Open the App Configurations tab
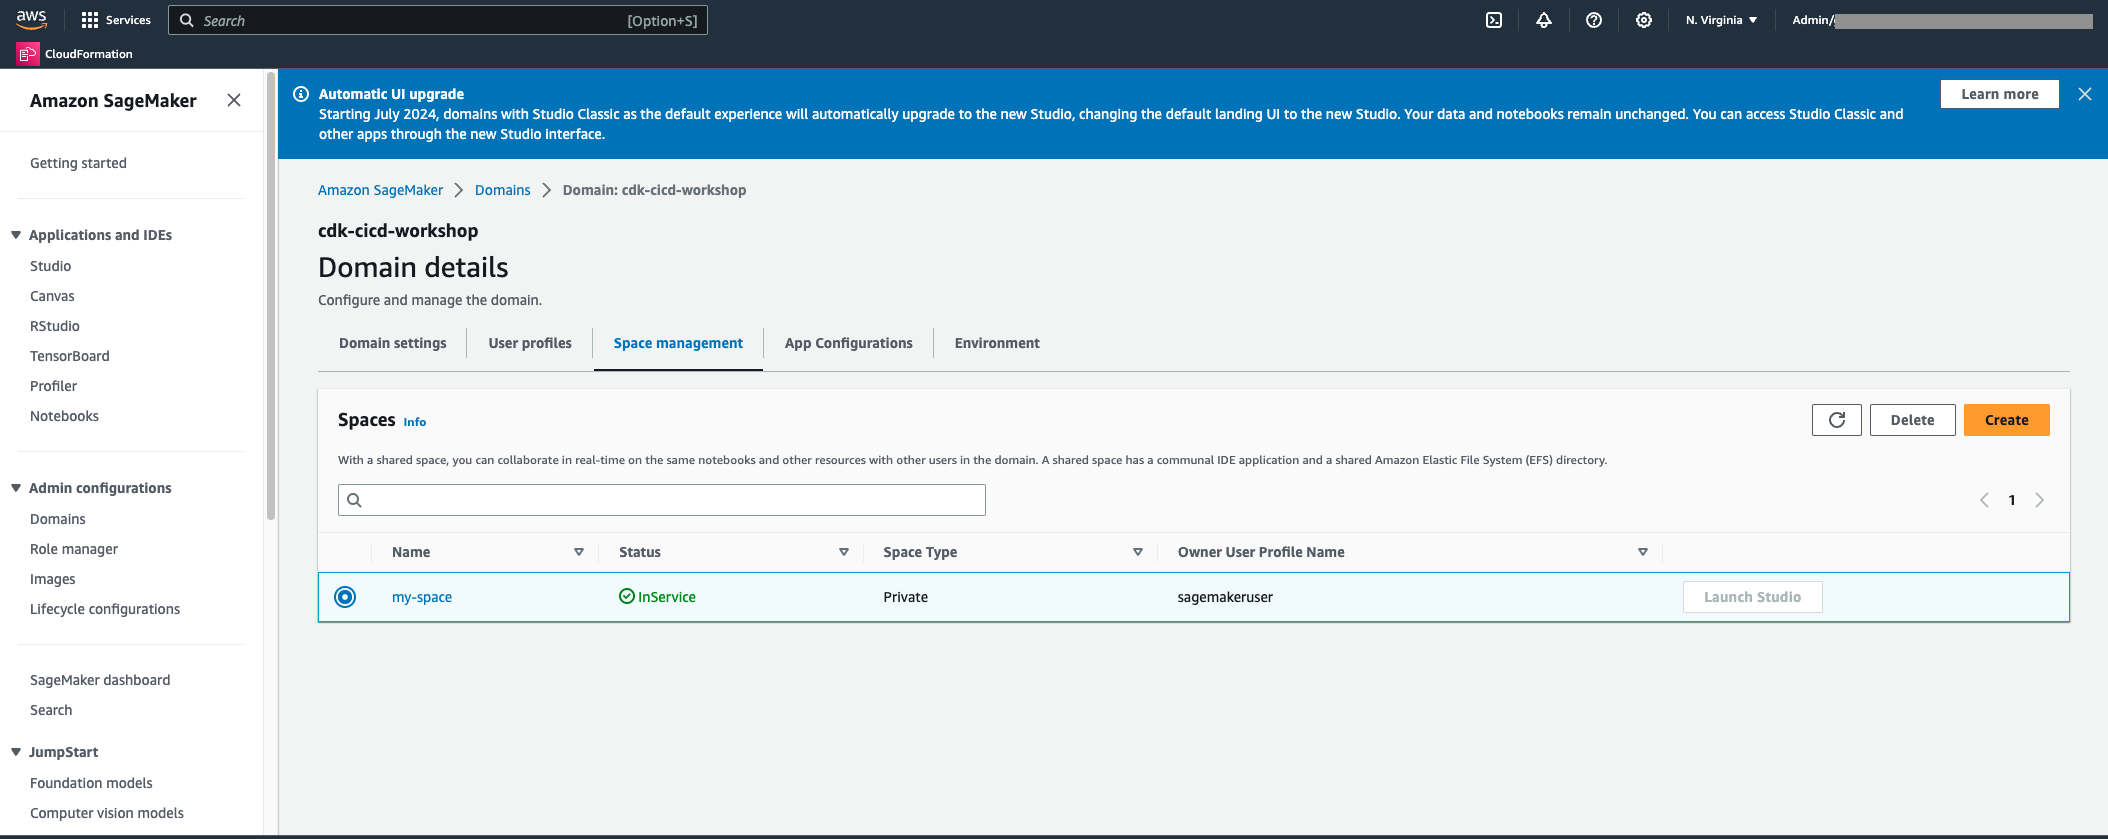The width and height of the screenshot is (2108, 839). point(849,343)
